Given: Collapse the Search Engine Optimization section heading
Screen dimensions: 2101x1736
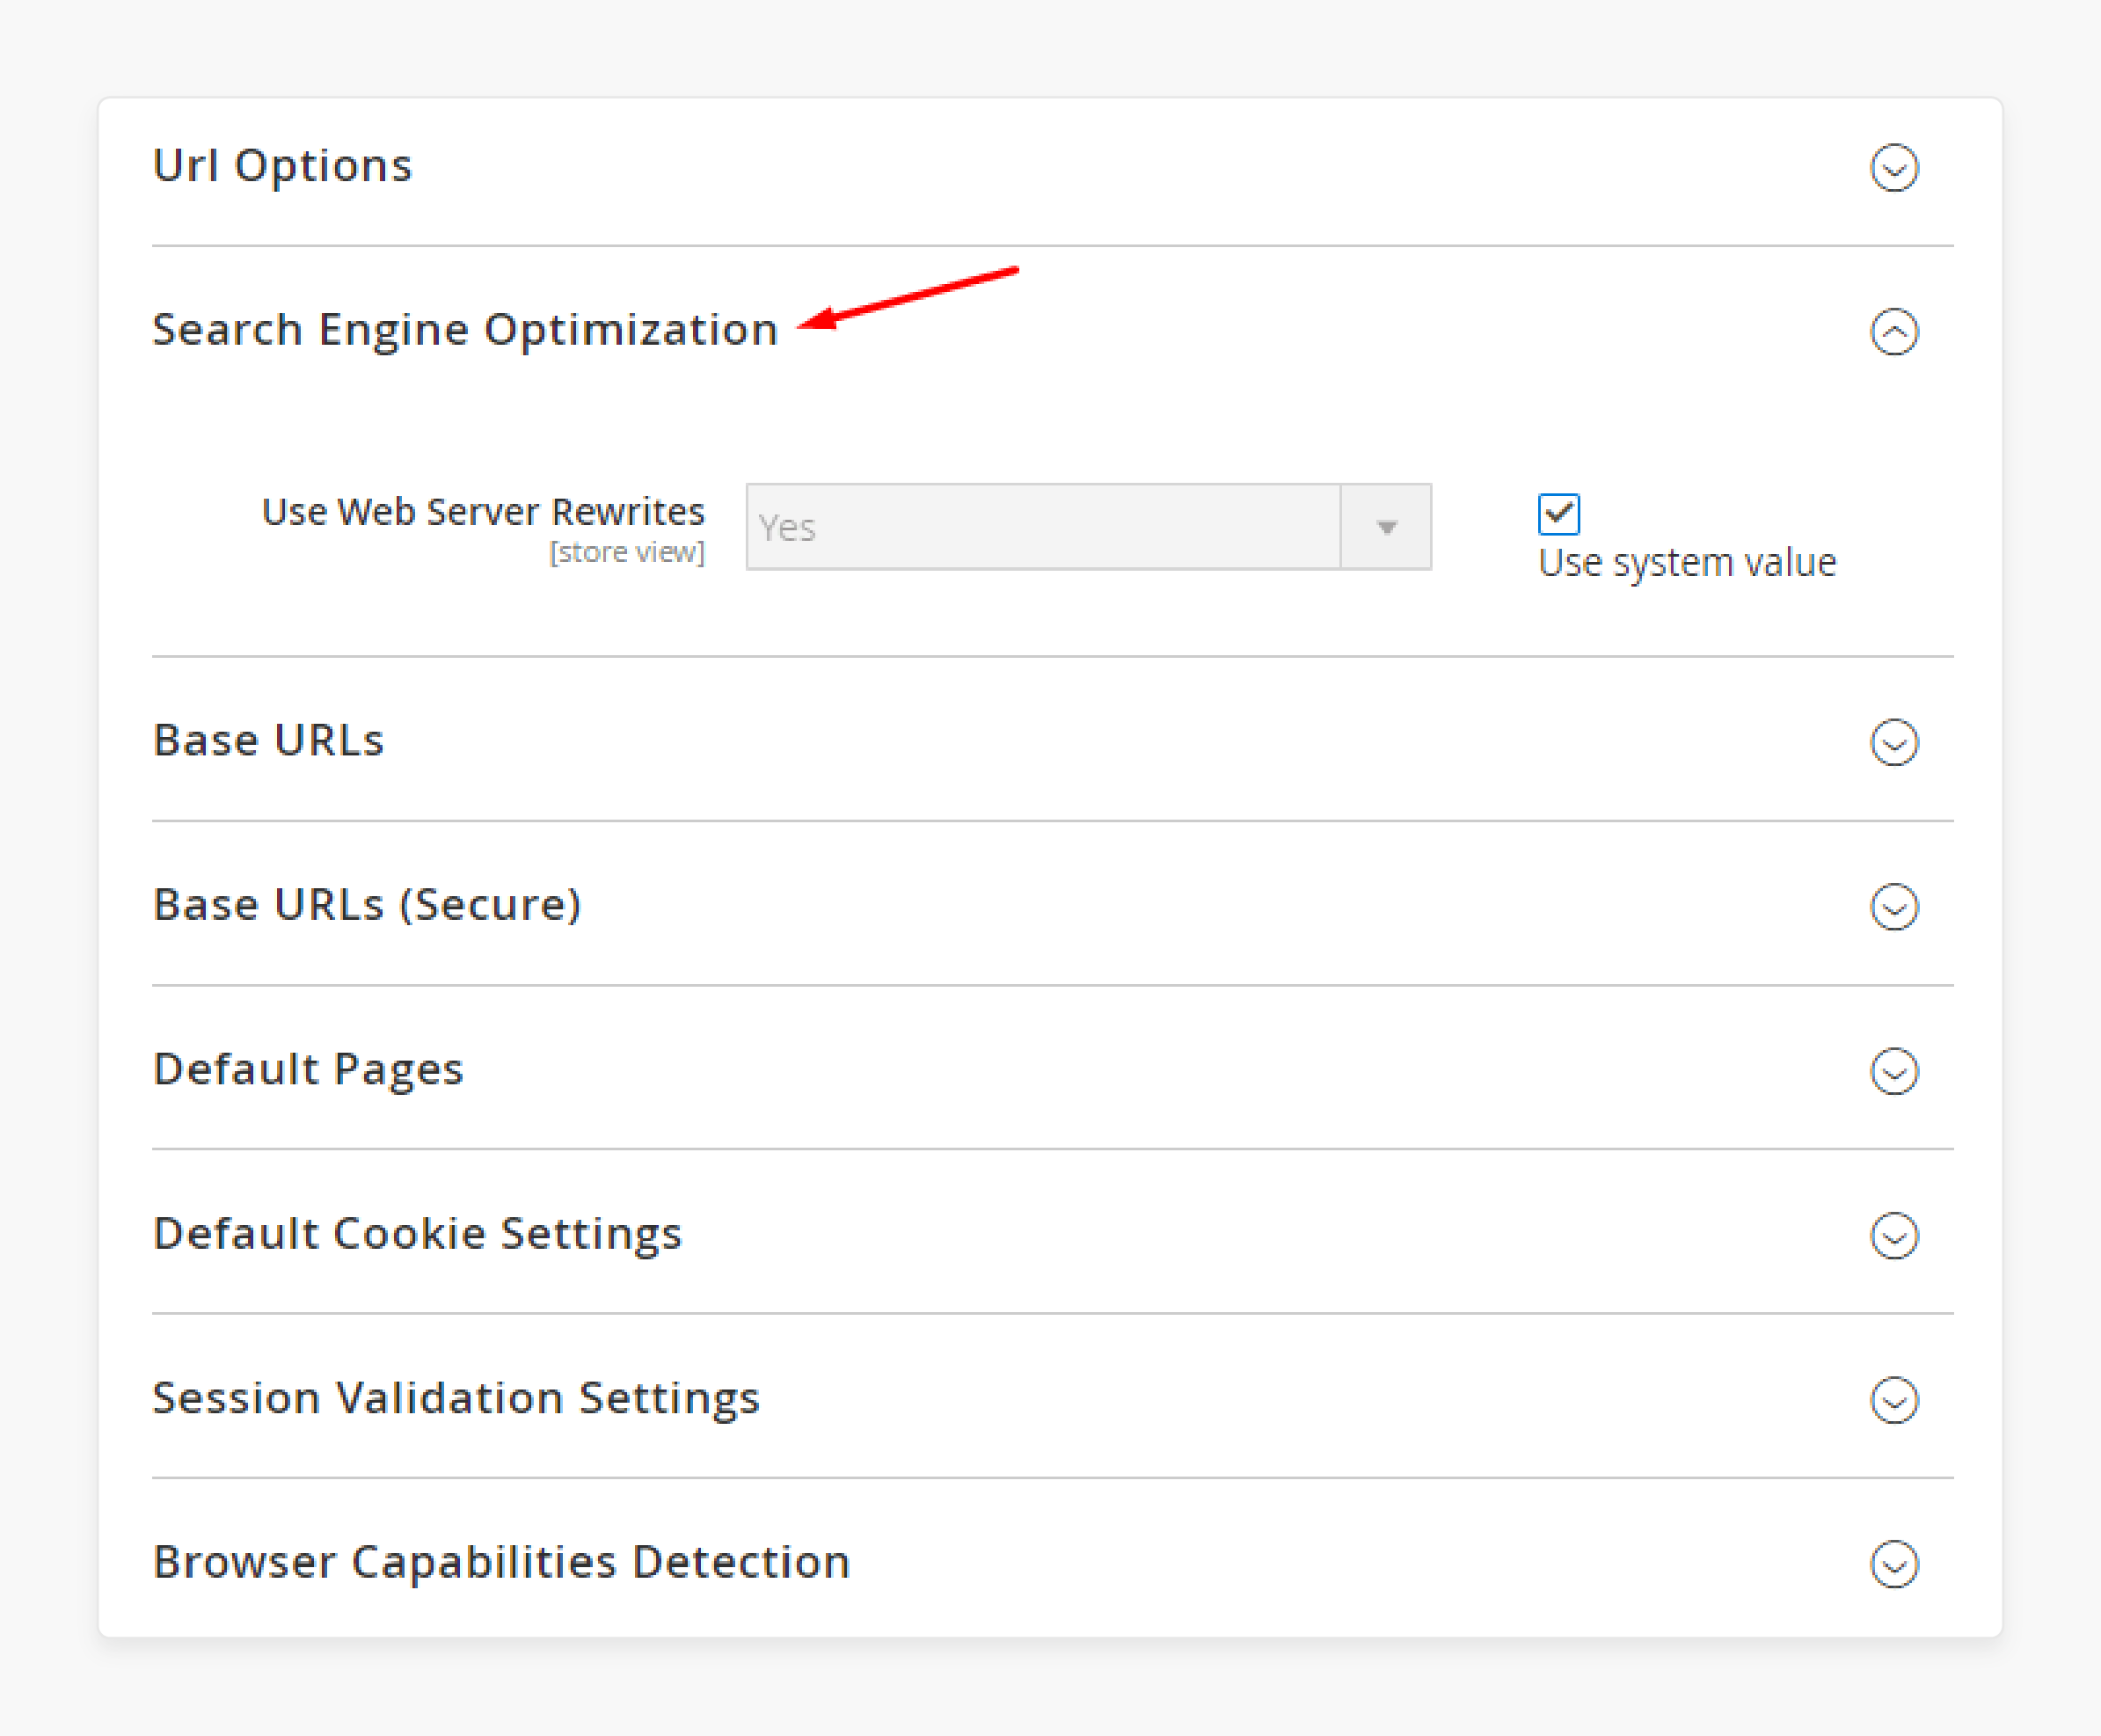Looking at the screenshot, I should [465, 331].
